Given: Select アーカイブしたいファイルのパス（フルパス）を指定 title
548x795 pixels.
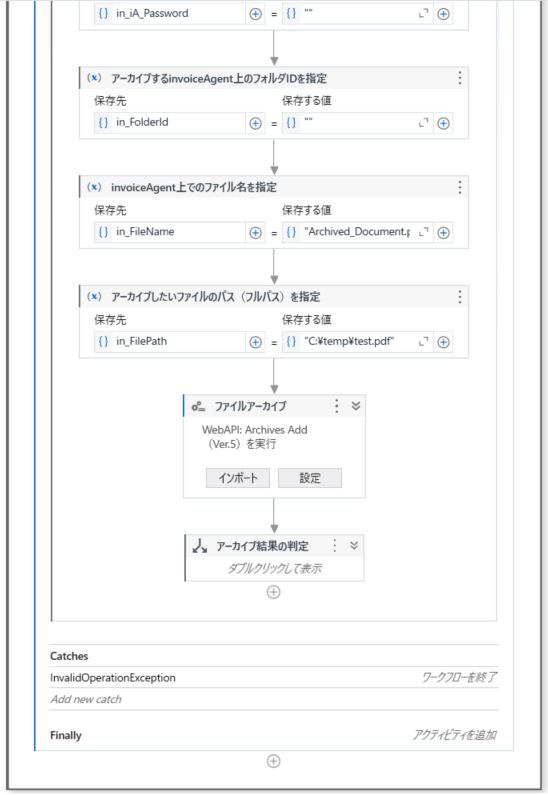Looking at the screenshot, I should [215, 297].
